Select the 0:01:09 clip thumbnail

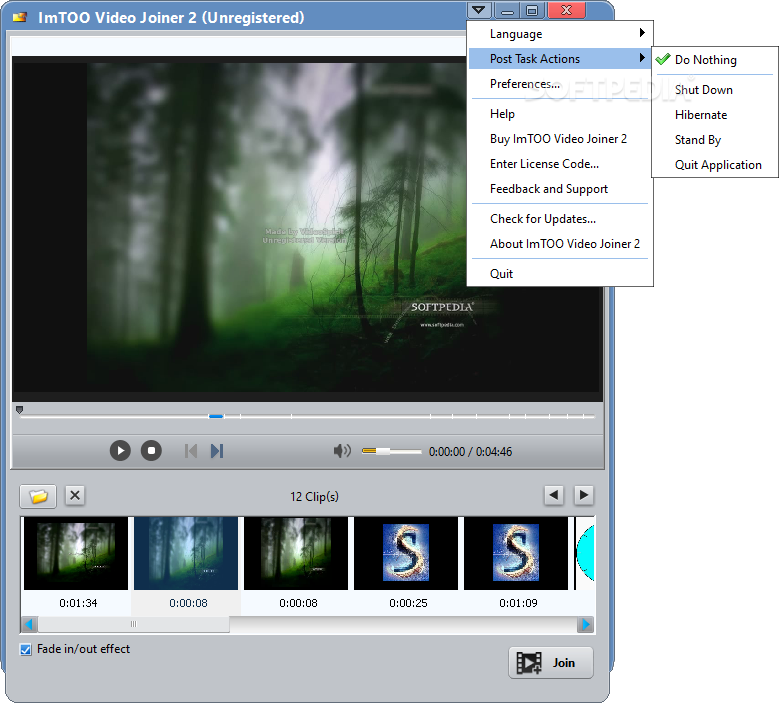[516, 553]
